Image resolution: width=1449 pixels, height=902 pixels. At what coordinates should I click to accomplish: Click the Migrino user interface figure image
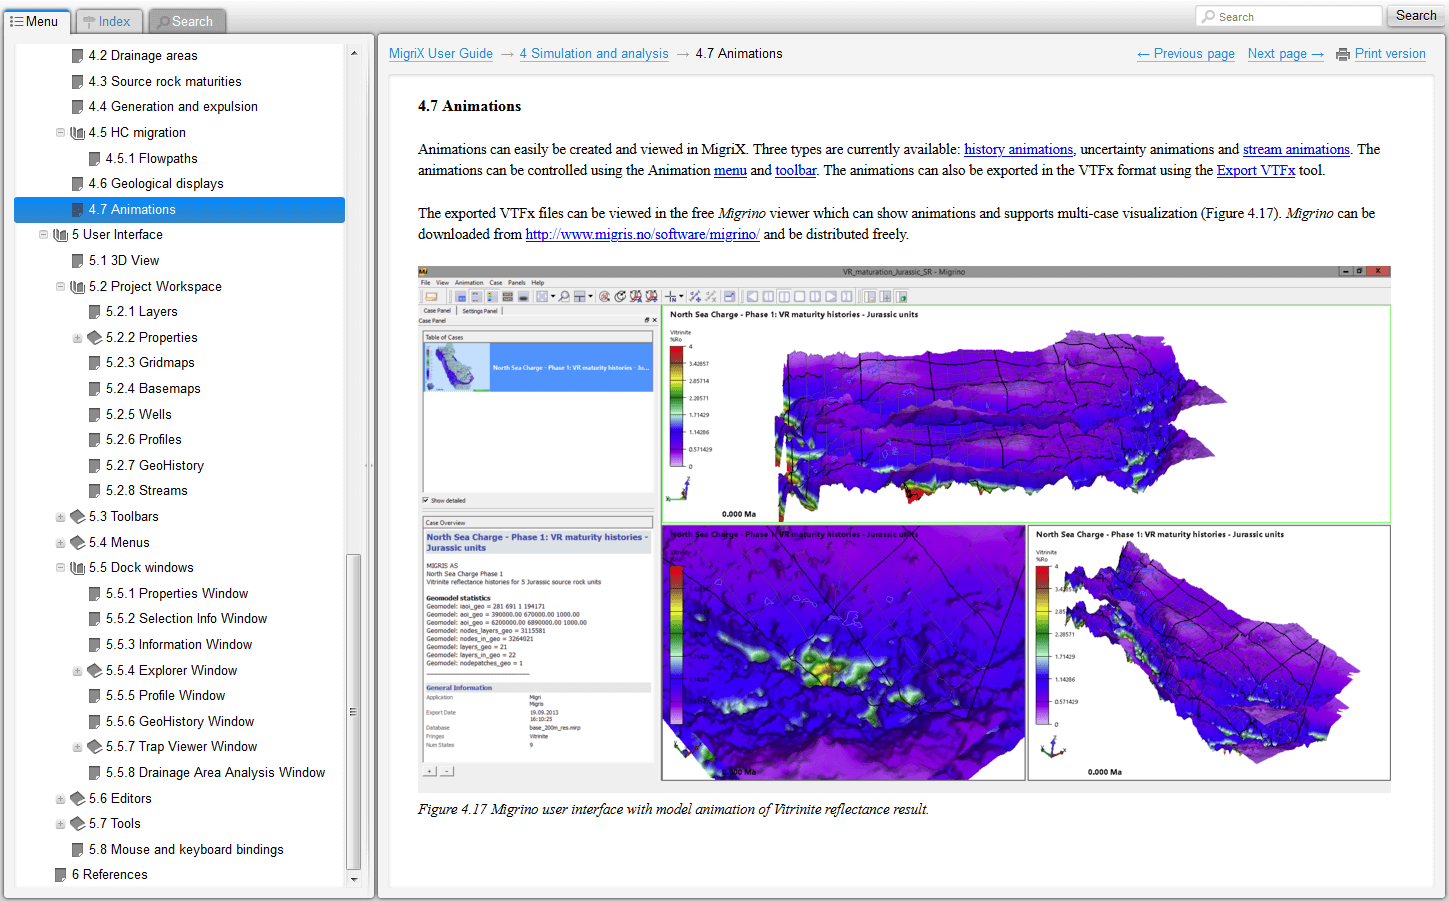904,529
